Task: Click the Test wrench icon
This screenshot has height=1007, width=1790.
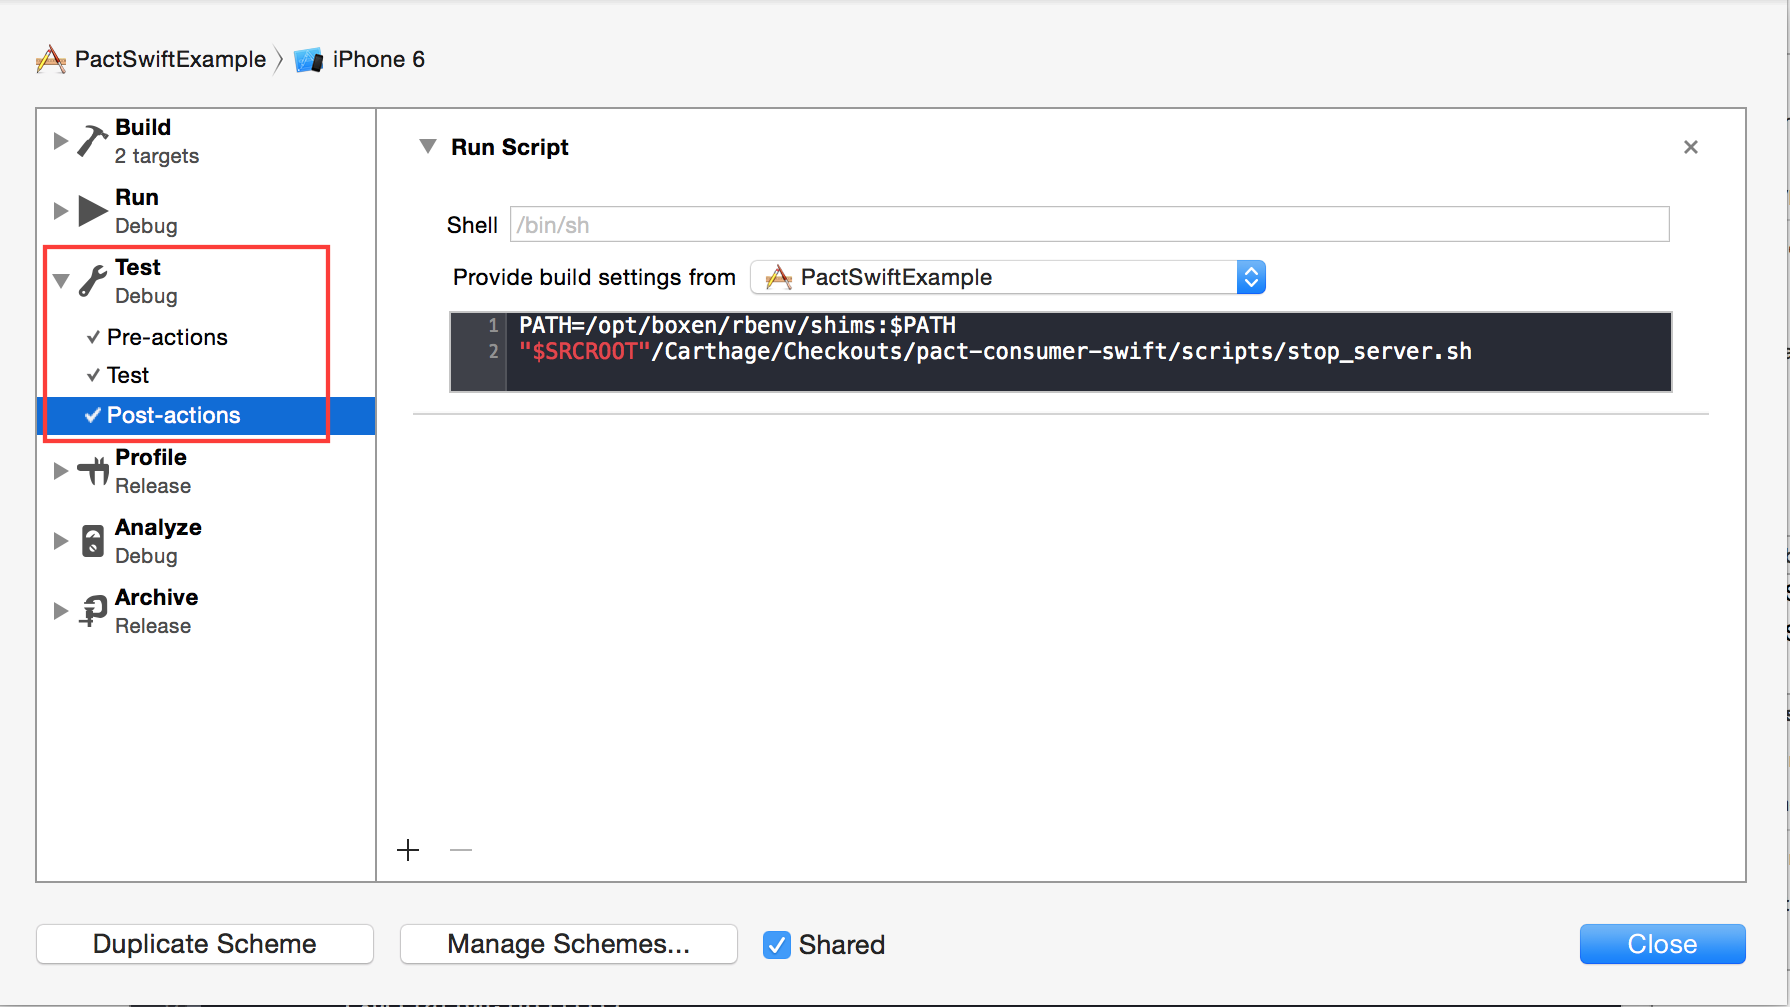Action: [93, 281]
